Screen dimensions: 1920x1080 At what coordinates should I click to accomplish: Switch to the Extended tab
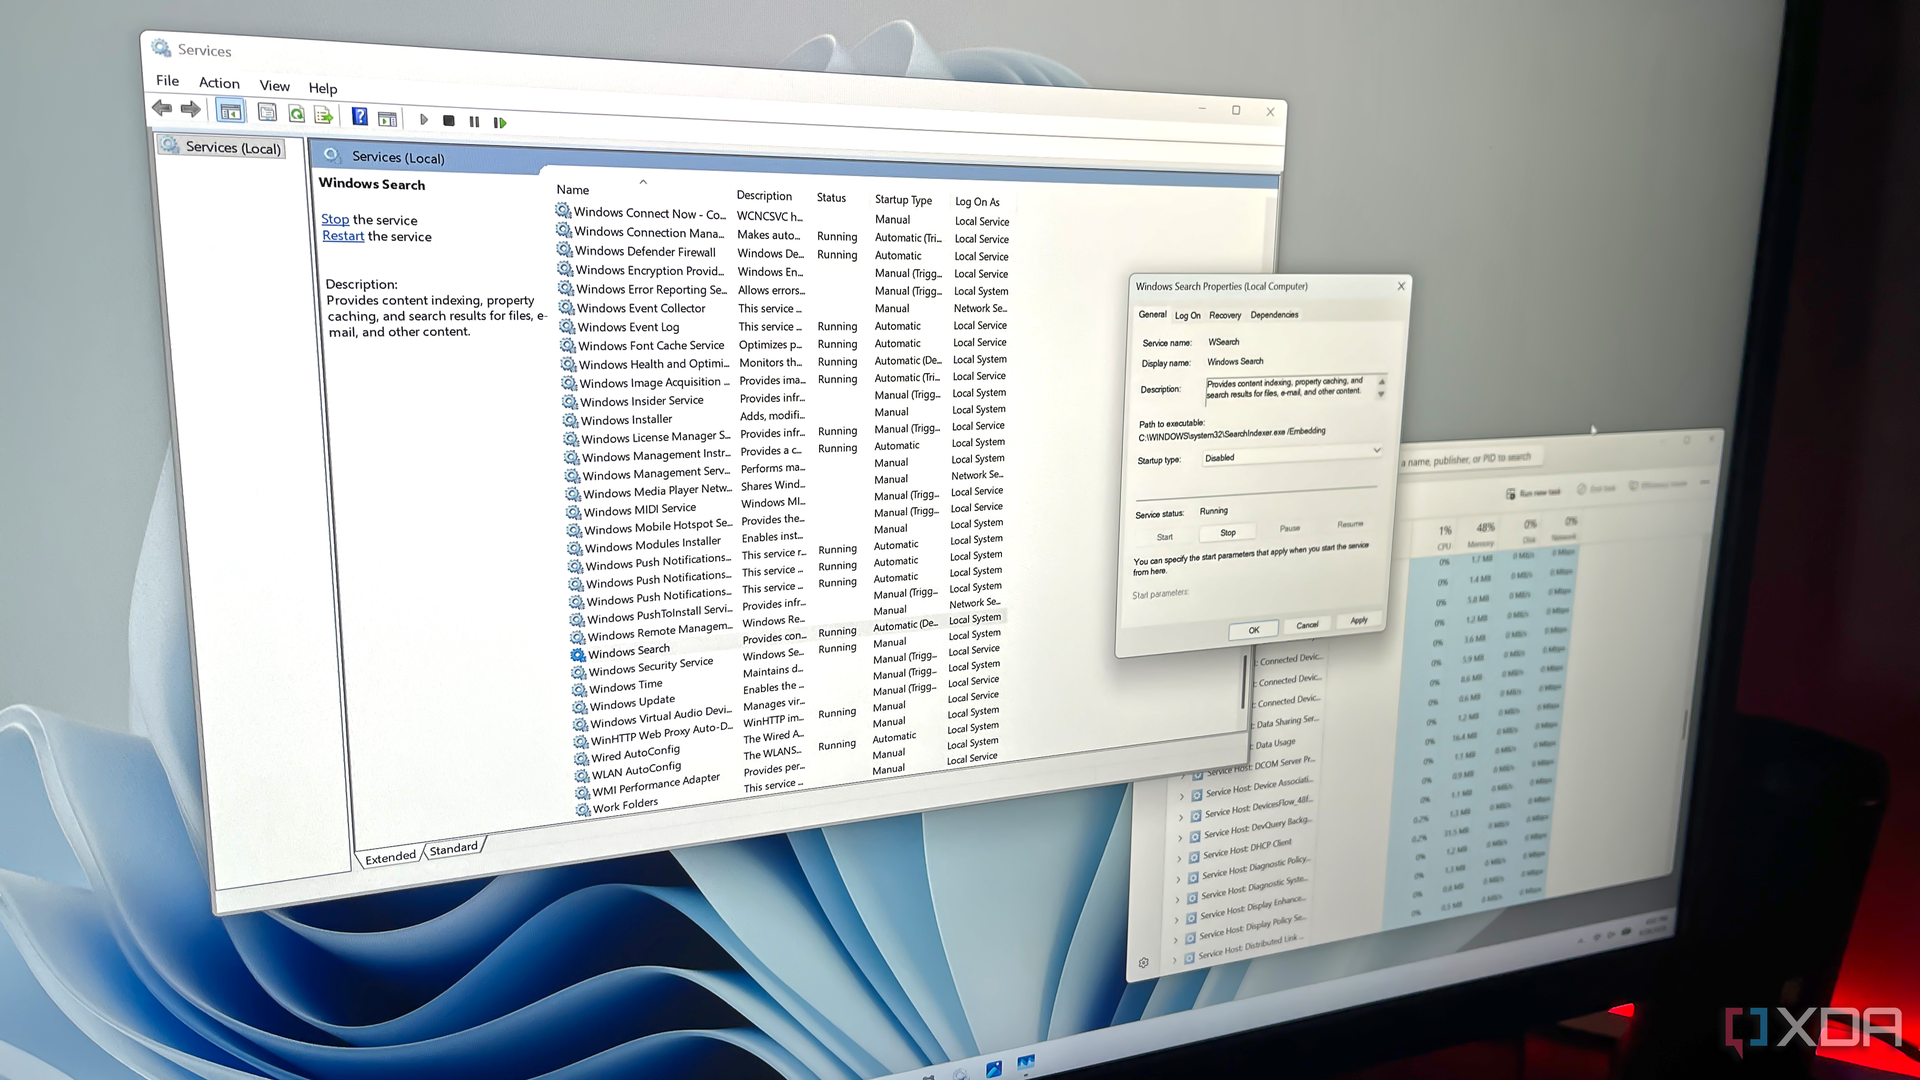click(x=390, y=857)
